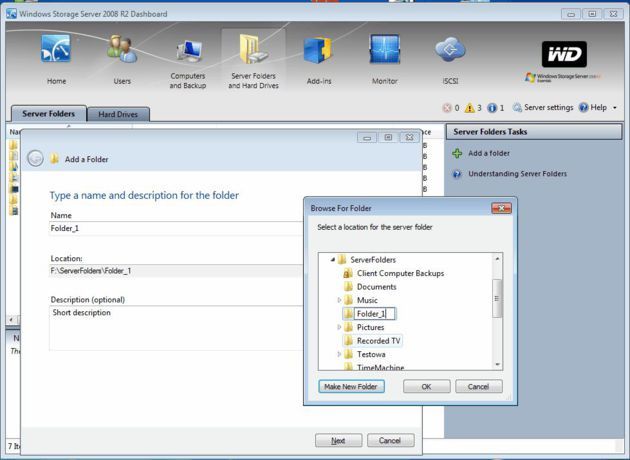Viewport: 630px width, 460px height.
Task: Click the WD logo
Action: coord(564,54)
